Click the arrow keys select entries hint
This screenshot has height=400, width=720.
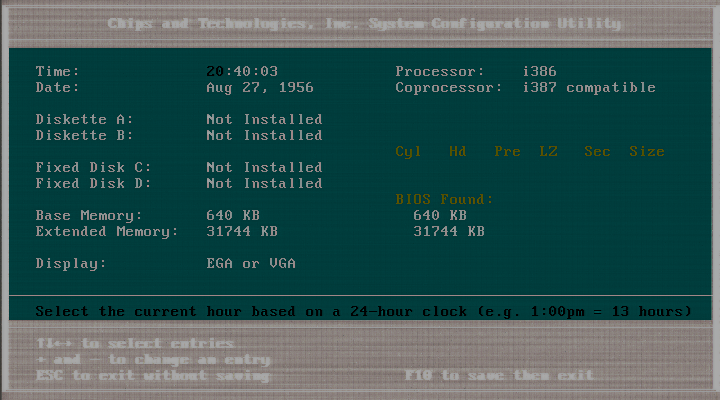click(x=136, y=344)
